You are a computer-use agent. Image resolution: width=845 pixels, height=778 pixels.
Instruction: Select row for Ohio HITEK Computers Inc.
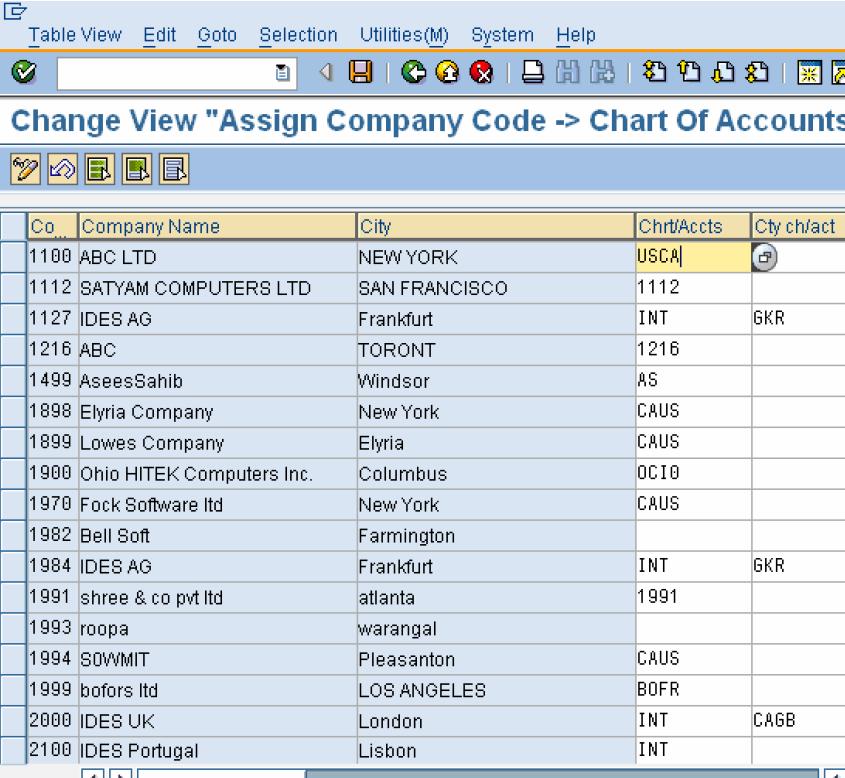click(13, 474)
